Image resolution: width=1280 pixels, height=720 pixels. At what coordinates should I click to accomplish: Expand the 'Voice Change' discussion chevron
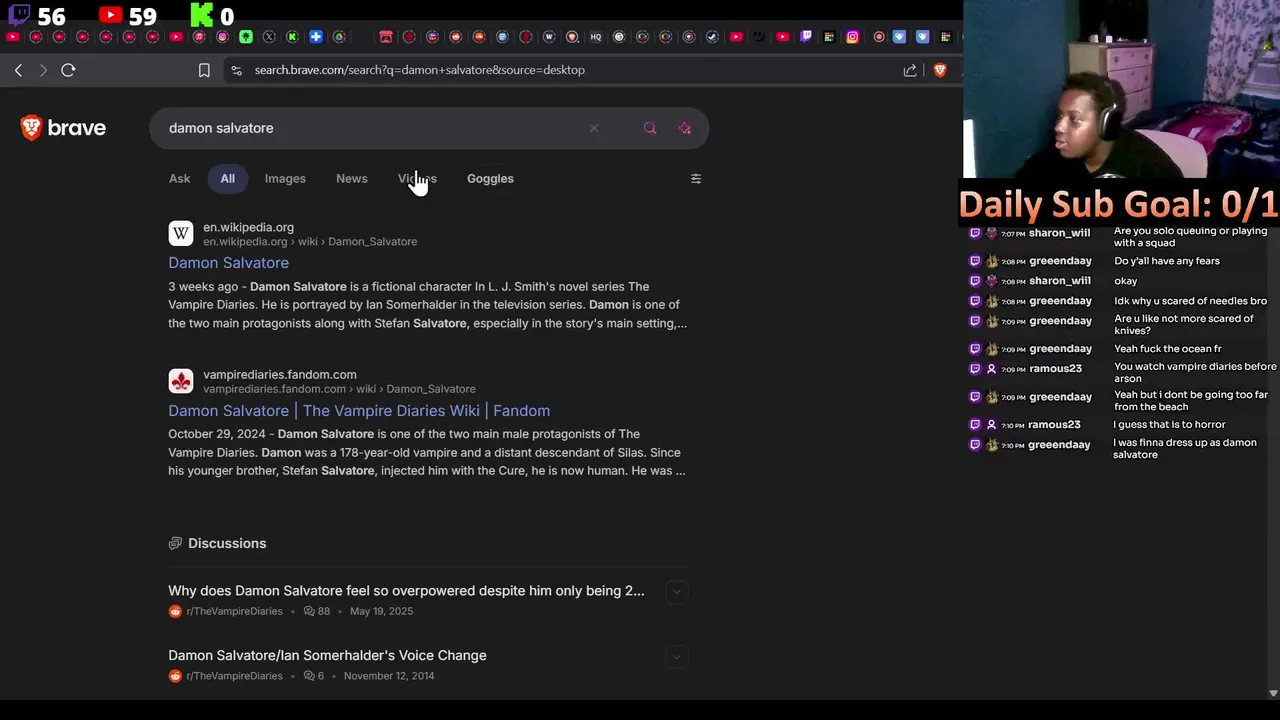click(676, 657)
